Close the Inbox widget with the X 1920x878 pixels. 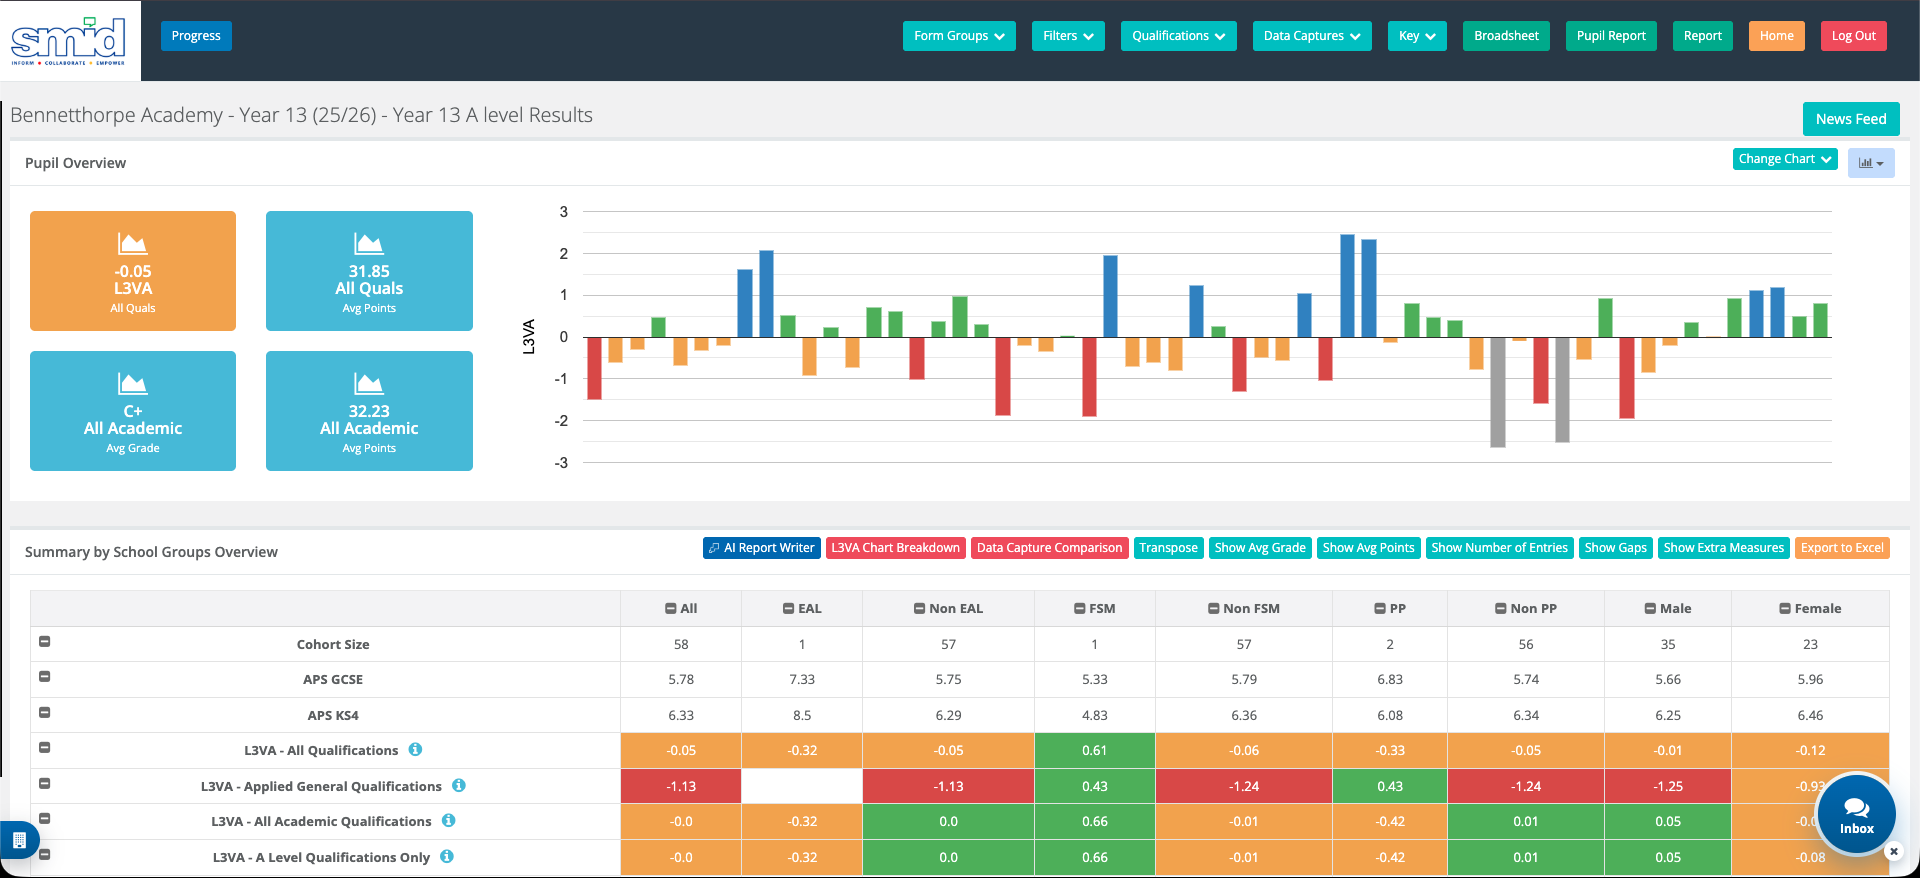pyautogui.click(x=1893, y=852)
